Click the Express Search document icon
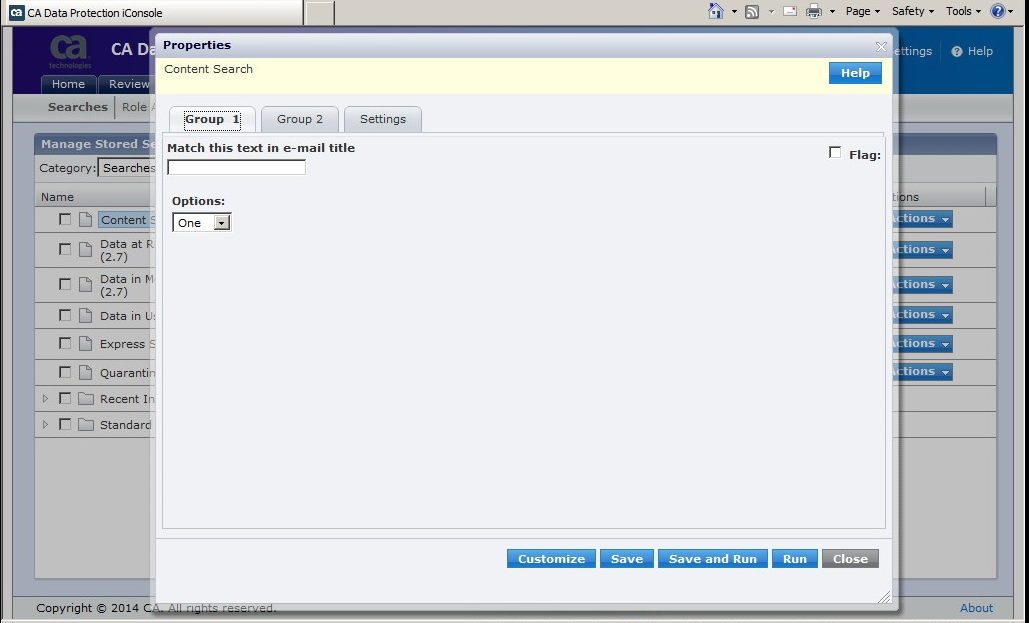The width and height of the screenshot is (1029, 623). [x=85, y=343]
